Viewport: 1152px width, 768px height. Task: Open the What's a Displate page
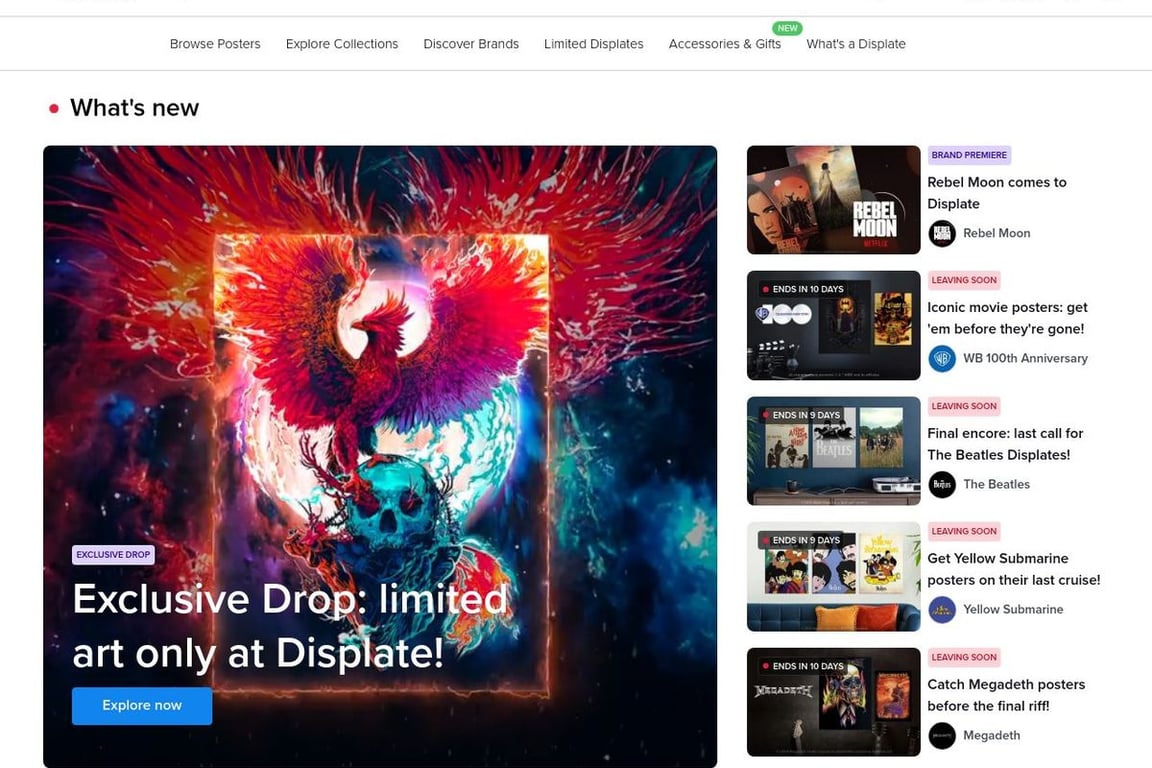click(856, 43)
